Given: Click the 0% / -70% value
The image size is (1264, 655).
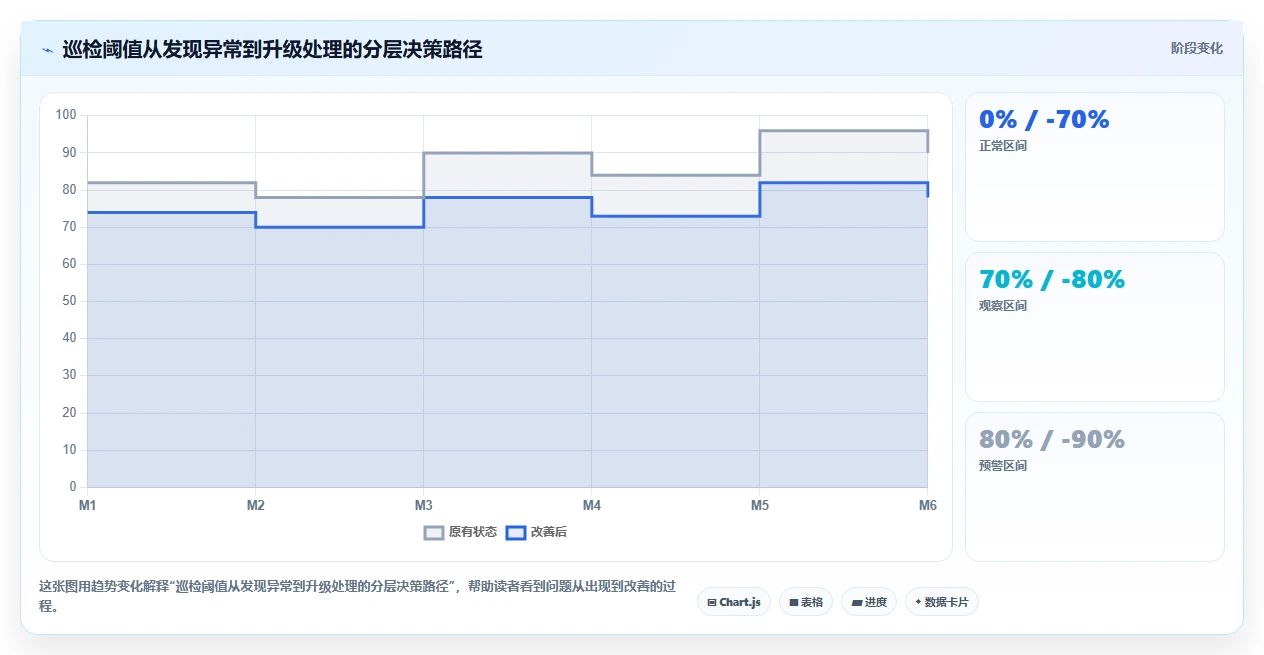Looking at the screenshot, I should [1044, 120].
